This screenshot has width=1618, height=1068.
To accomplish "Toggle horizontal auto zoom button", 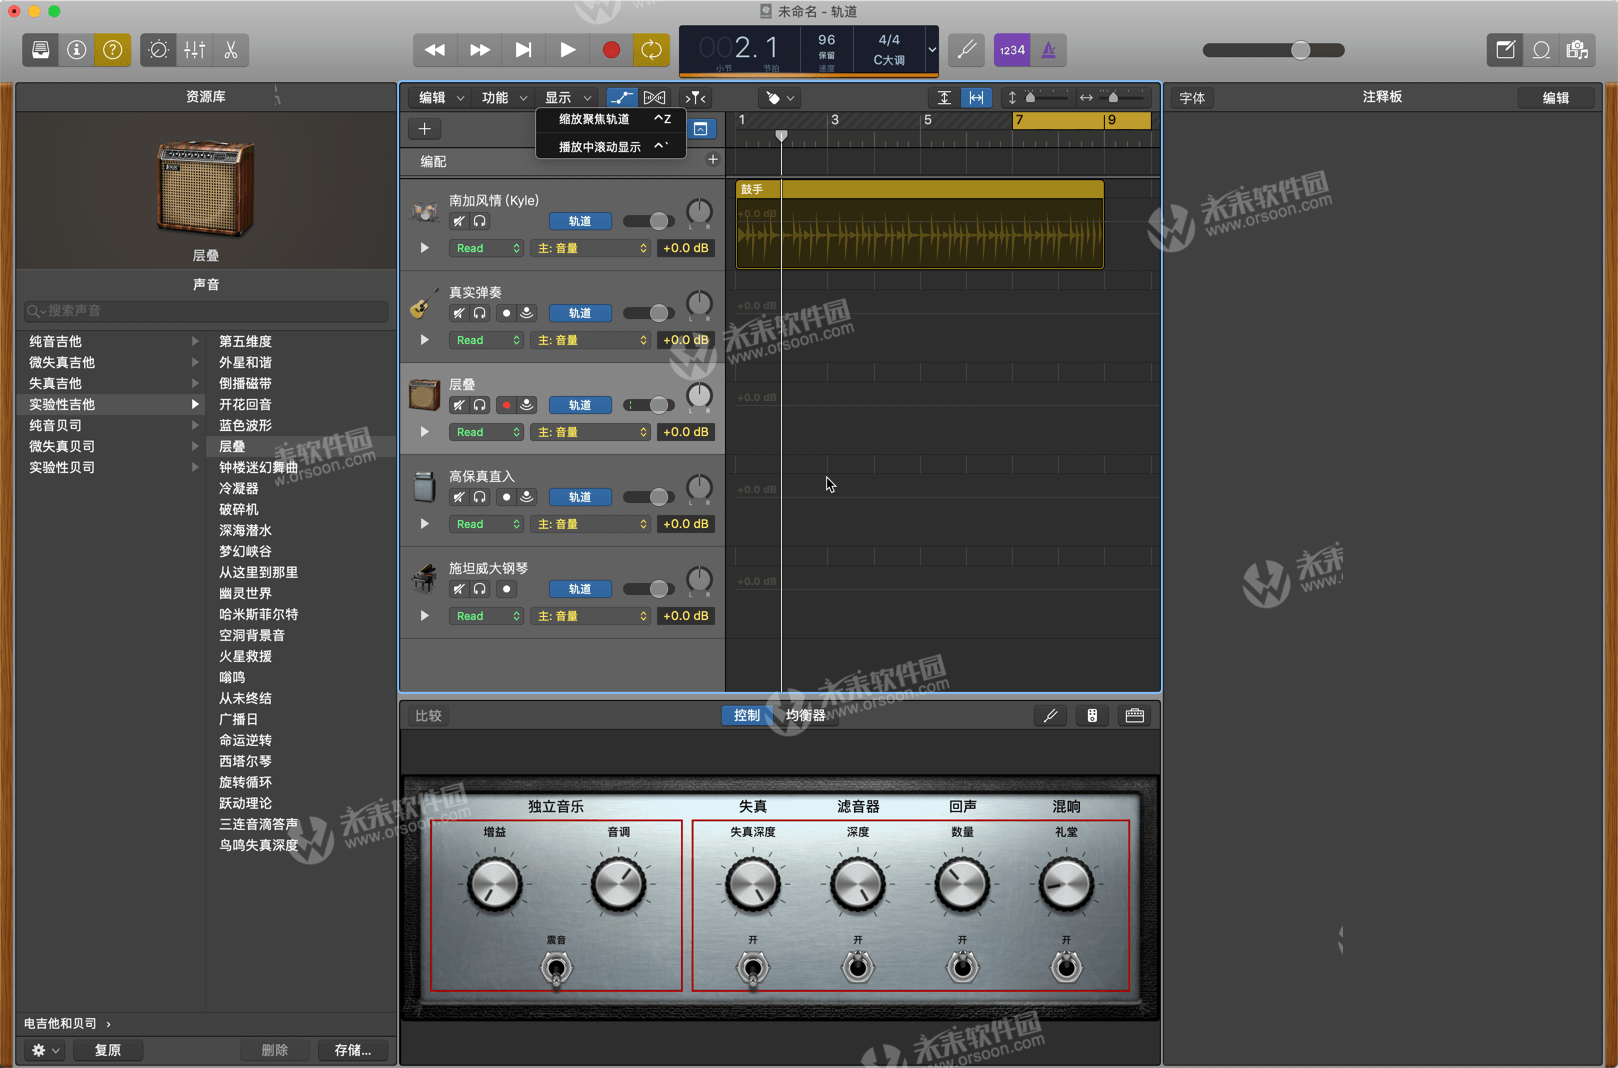I will (976, 97).
